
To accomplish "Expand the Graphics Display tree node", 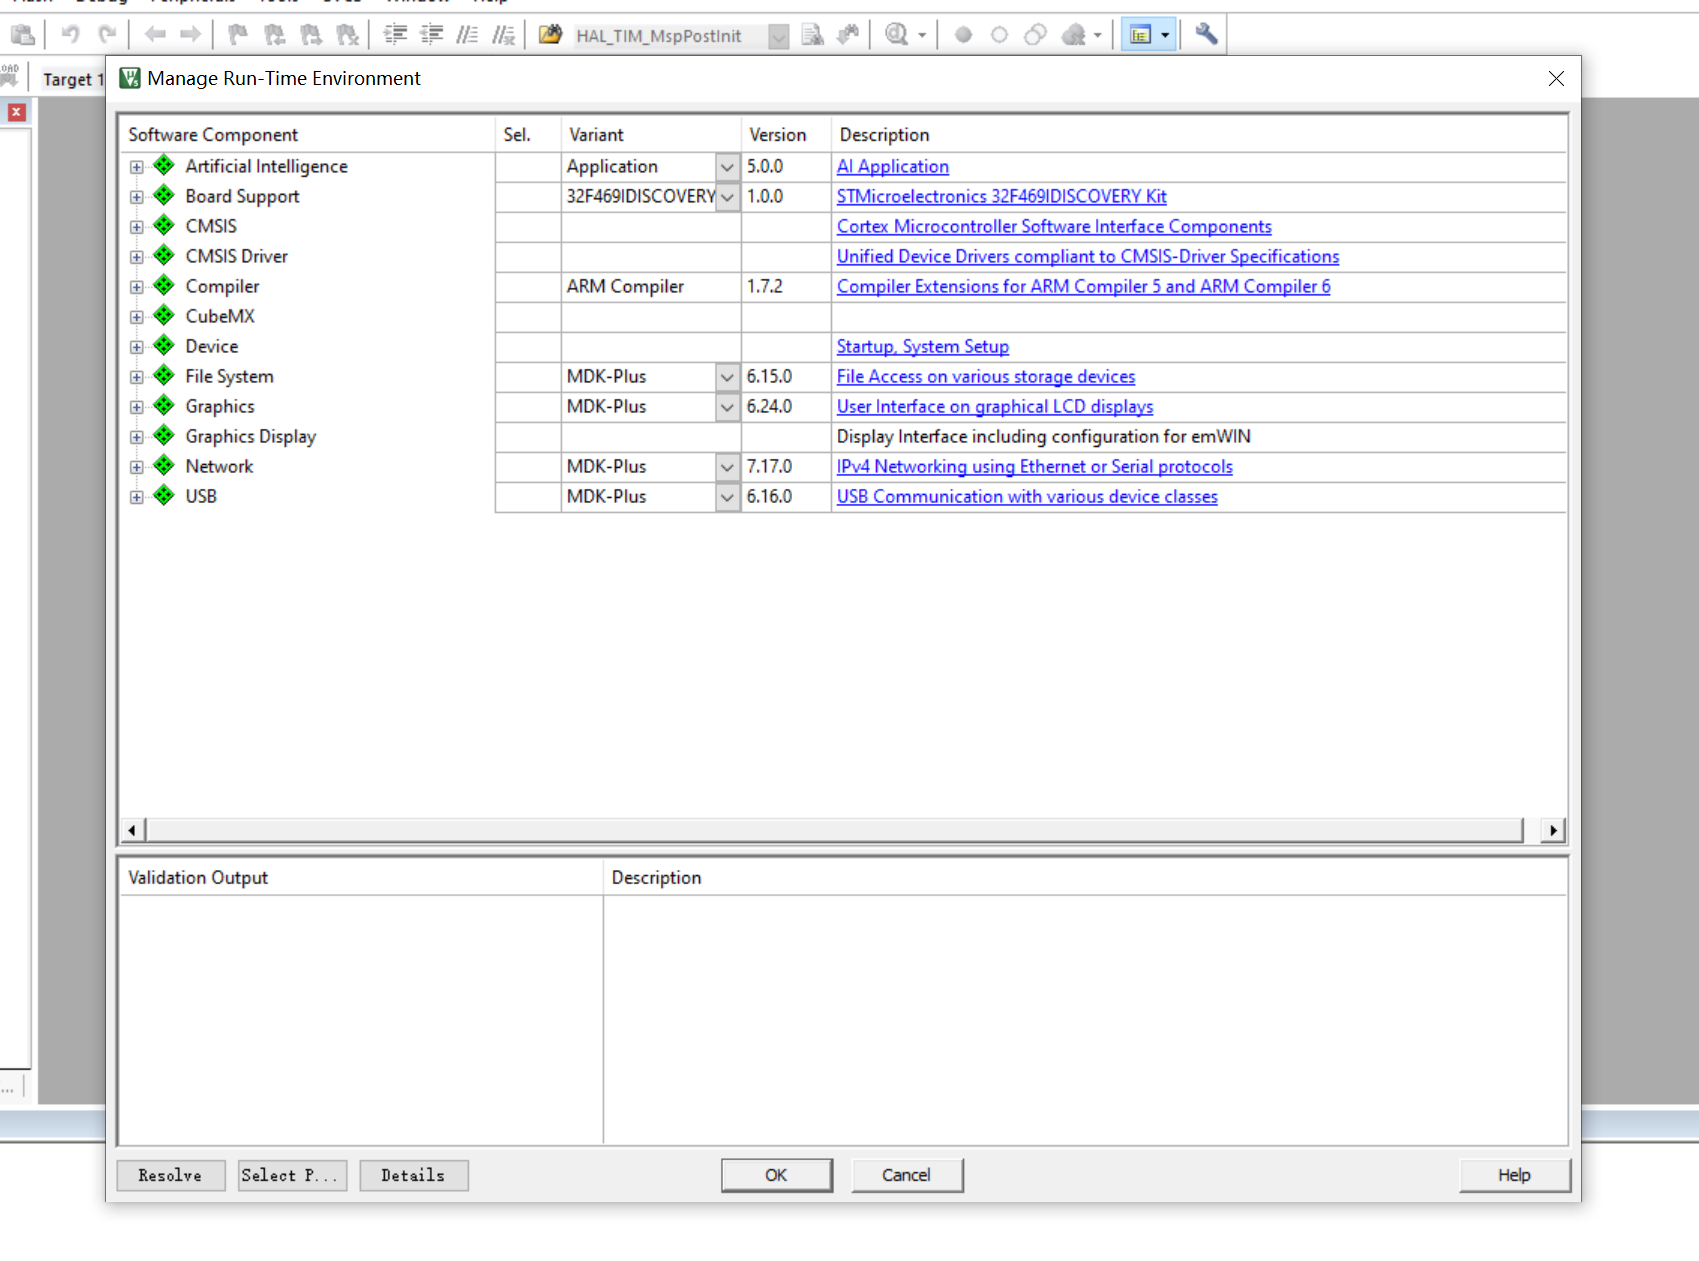I will pyautogui.click(x=137, y=437).
